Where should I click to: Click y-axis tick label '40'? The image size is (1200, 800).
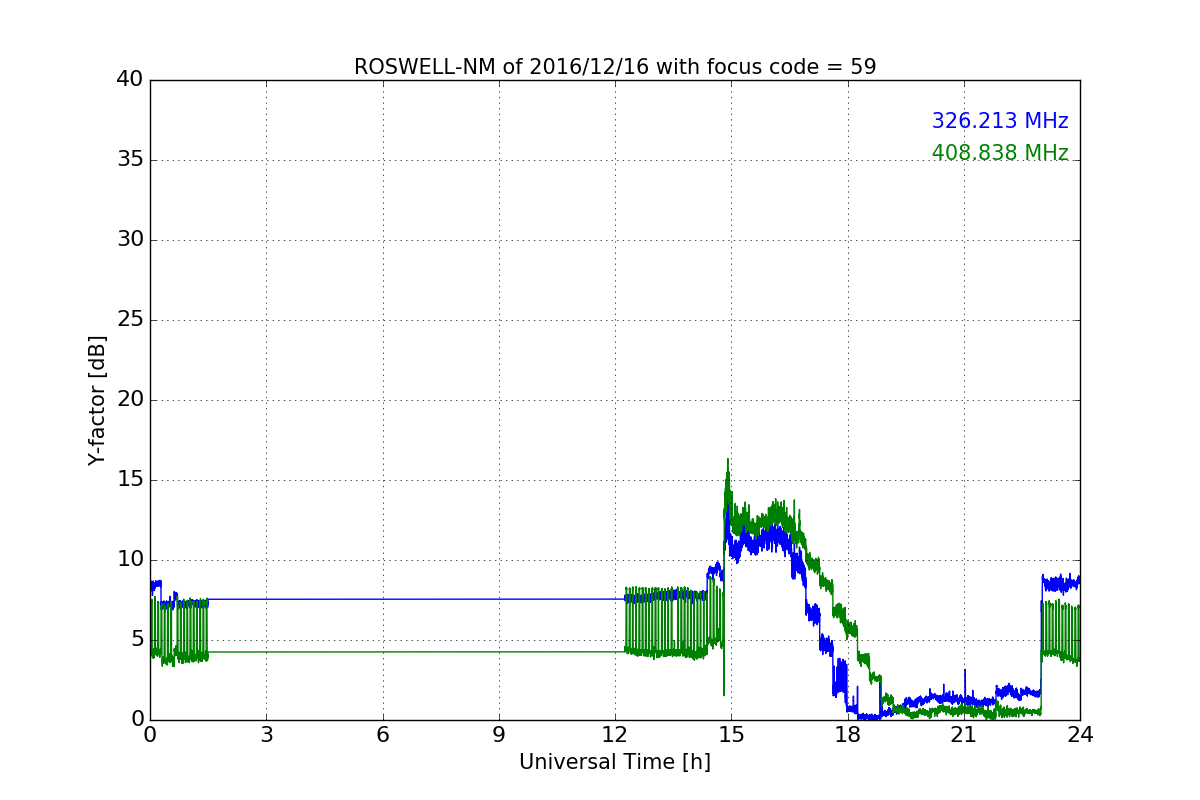pyautogui.click(x=130, y=80)
